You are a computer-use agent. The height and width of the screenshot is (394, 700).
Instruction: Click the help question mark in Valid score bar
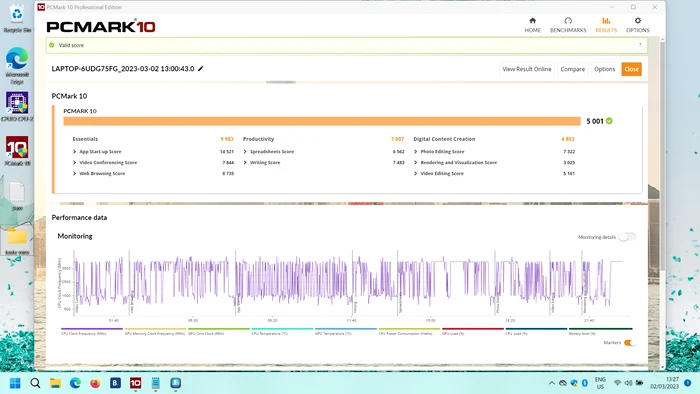pos(640,45)
